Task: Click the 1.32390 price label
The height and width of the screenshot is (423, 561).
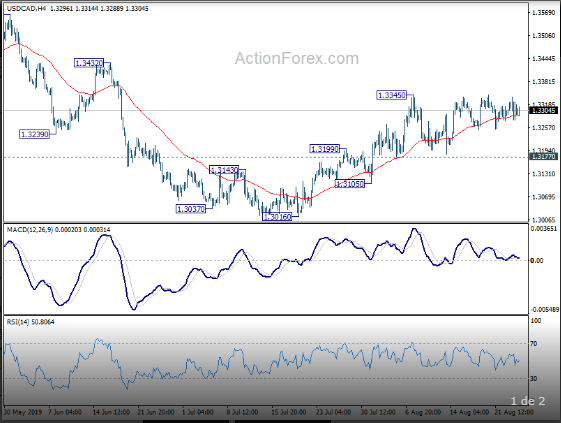Action: pyautogui.click(x=34, y=134)
